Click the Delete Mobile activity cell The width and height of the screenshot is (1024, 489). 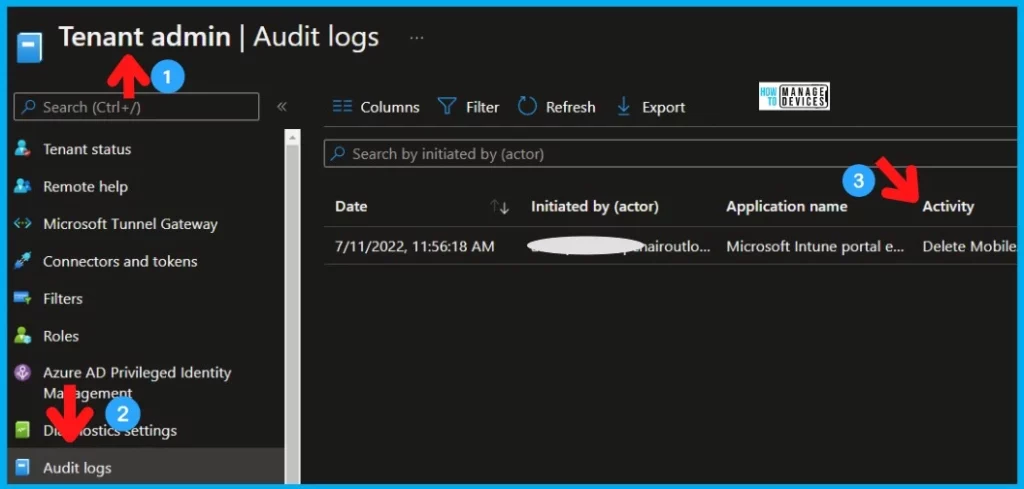[x=970, y=246]
